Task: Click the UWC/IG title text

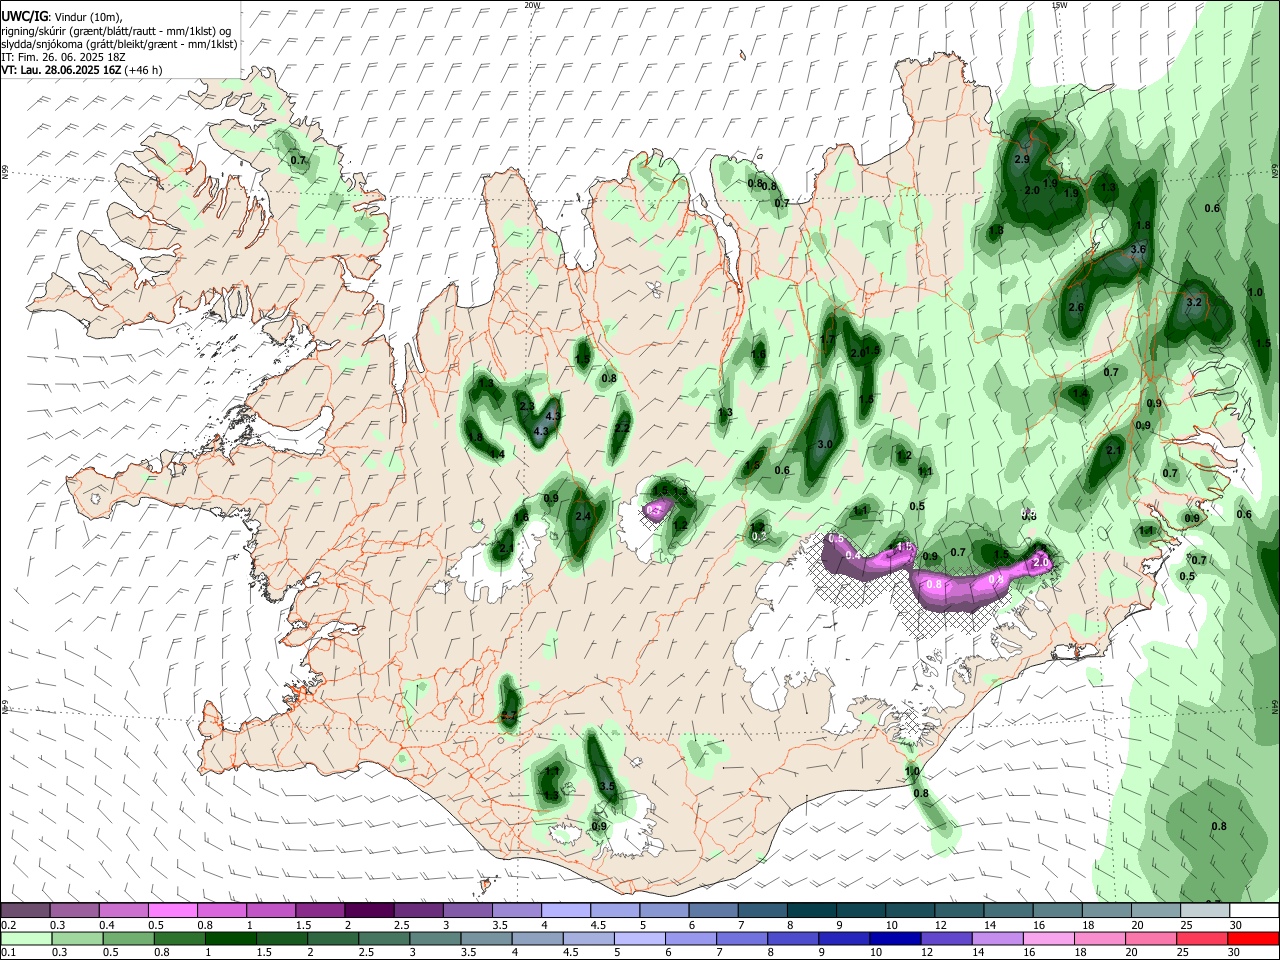Action: tap(24, 17)
